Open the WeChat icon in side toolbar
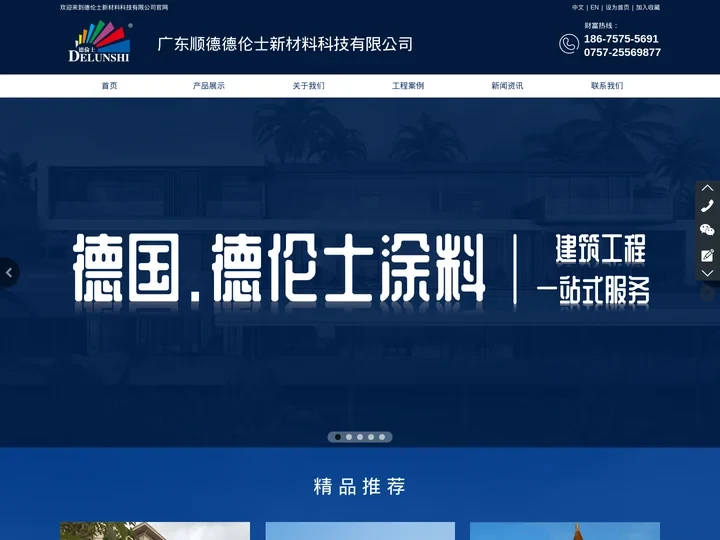 (707, 229)
